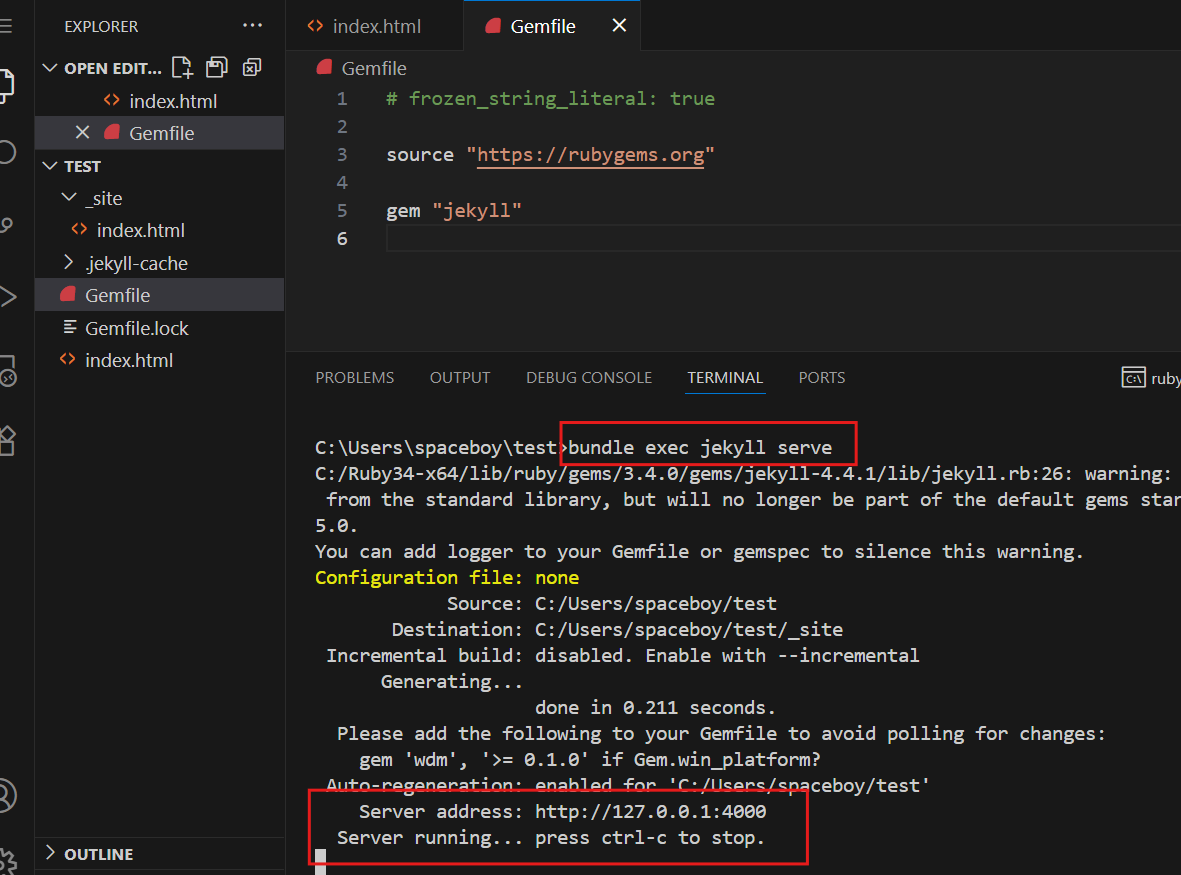Screen dimensions: 1181x875
Task: Open the Accounts icon in the activity bar
Action: 6,795
